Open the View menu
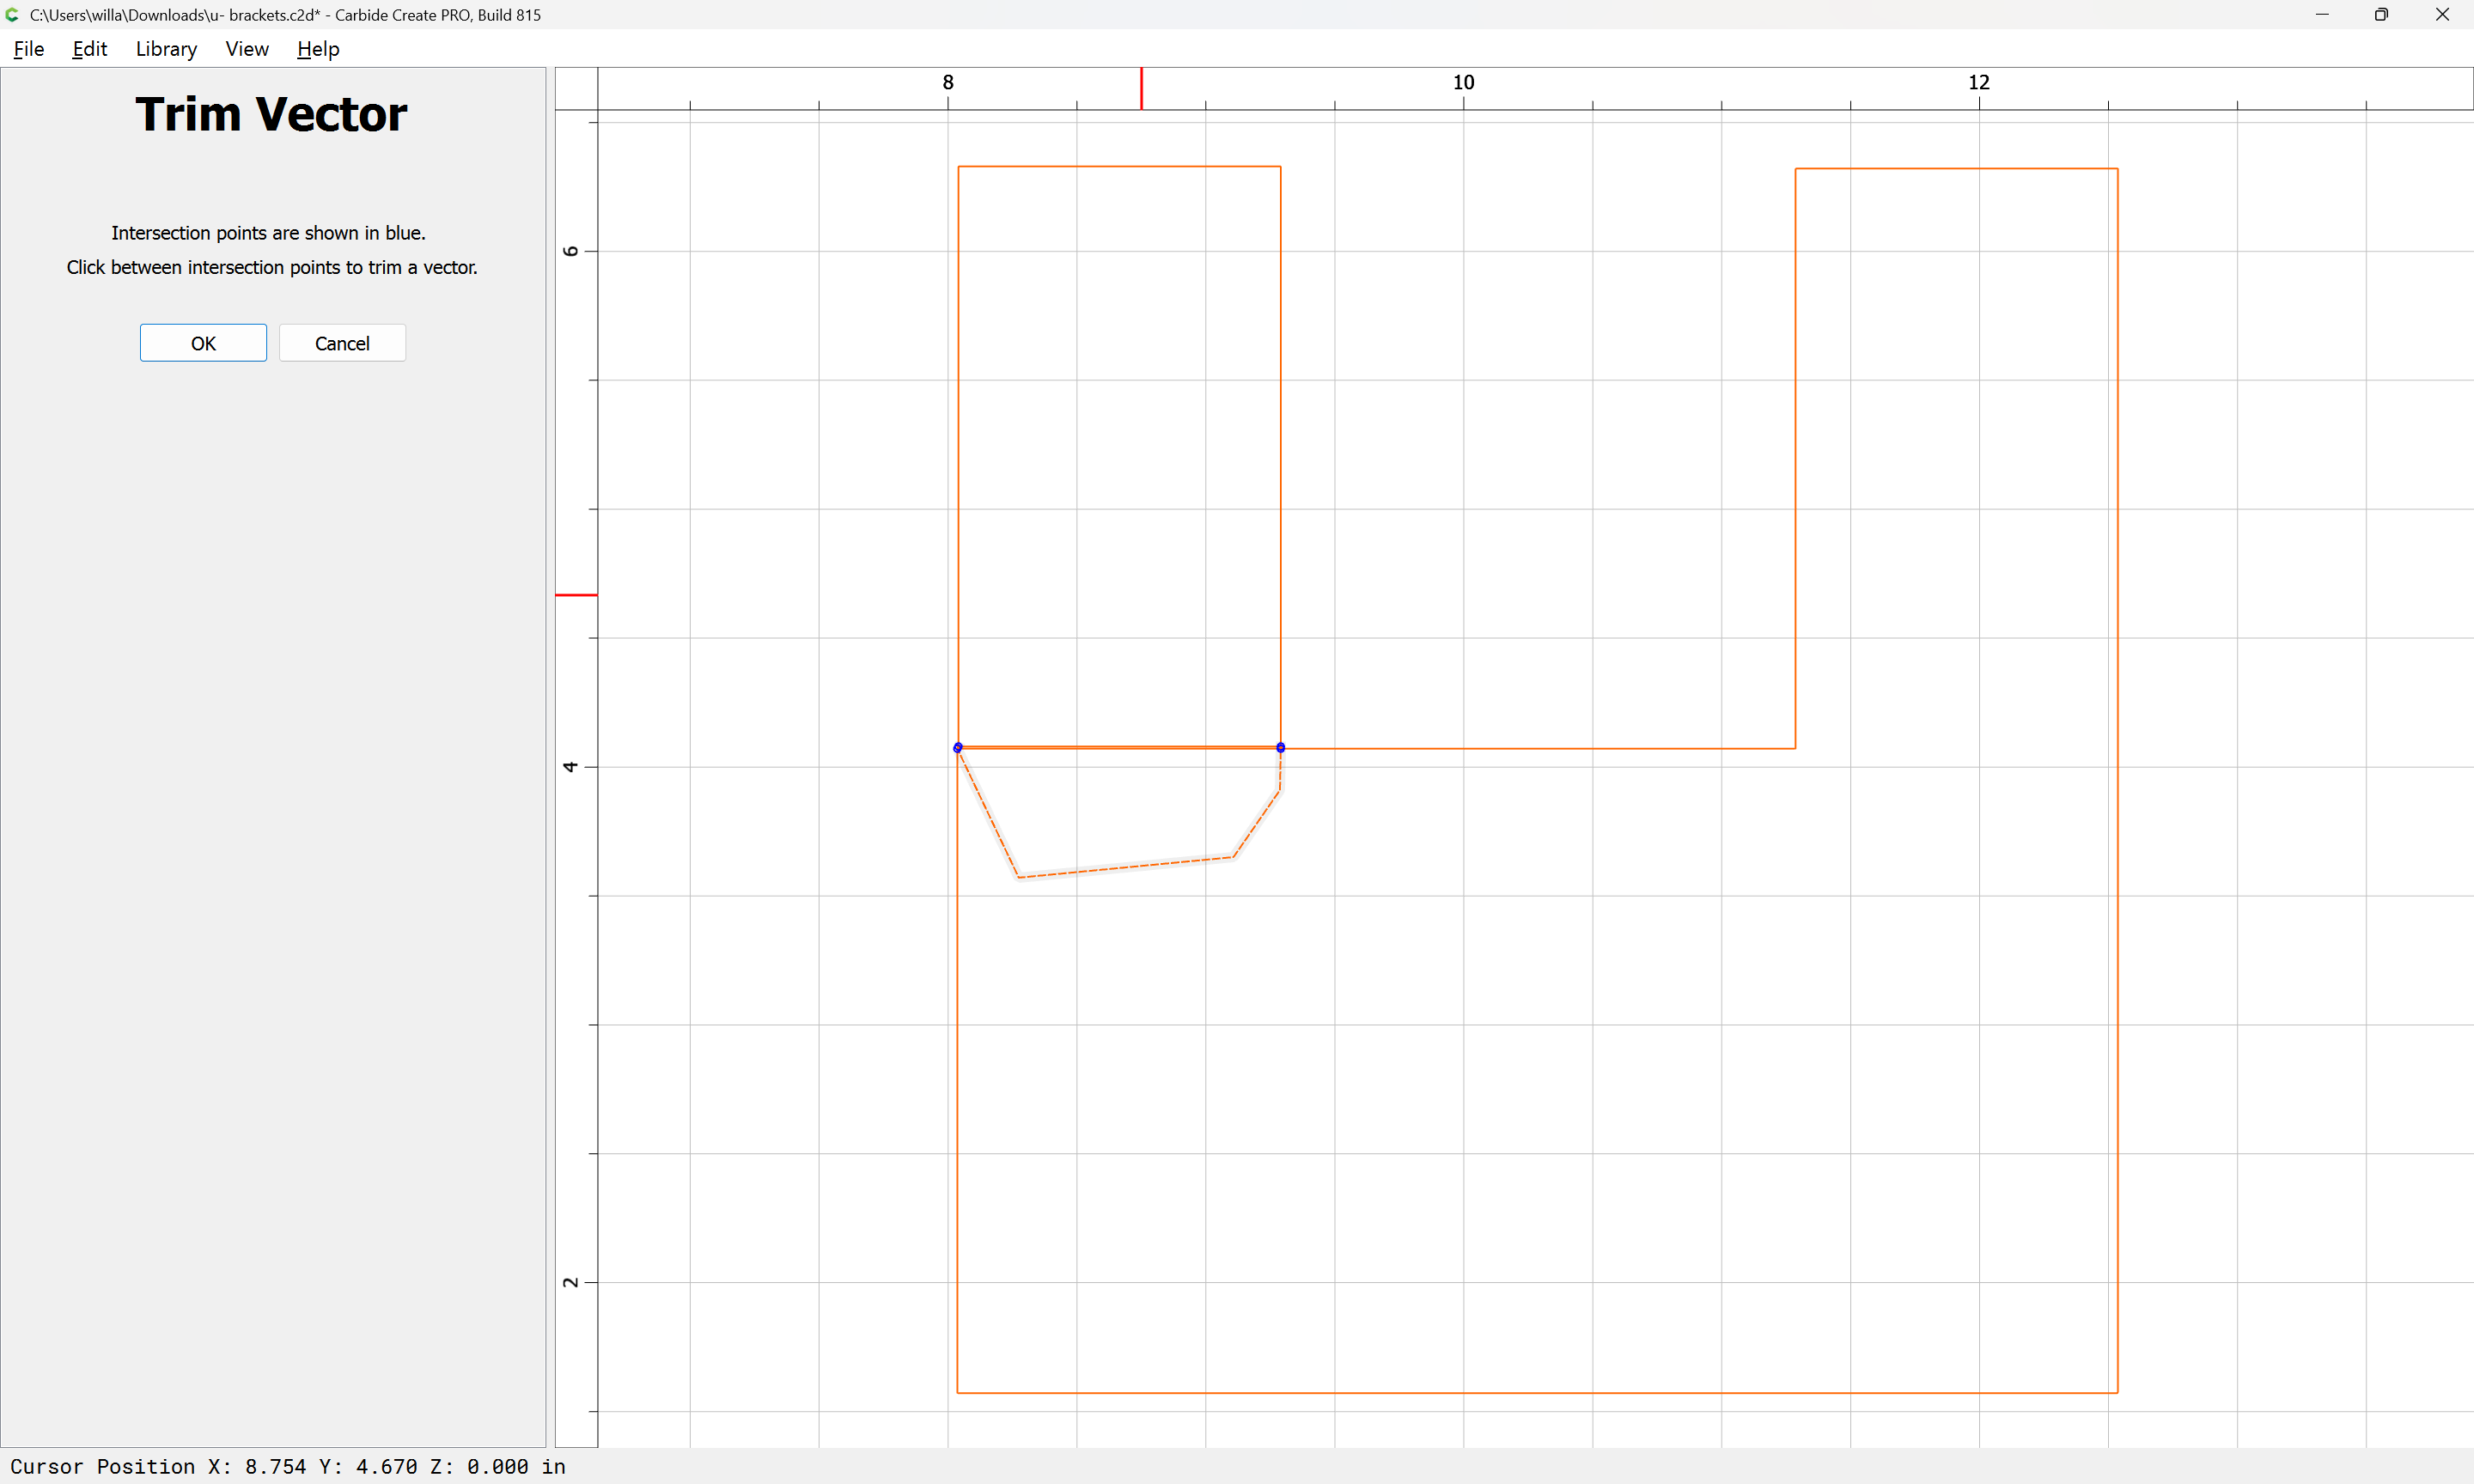This screenshot has width=2474, height=1484. pyautogui.click(x=247, y=49)
